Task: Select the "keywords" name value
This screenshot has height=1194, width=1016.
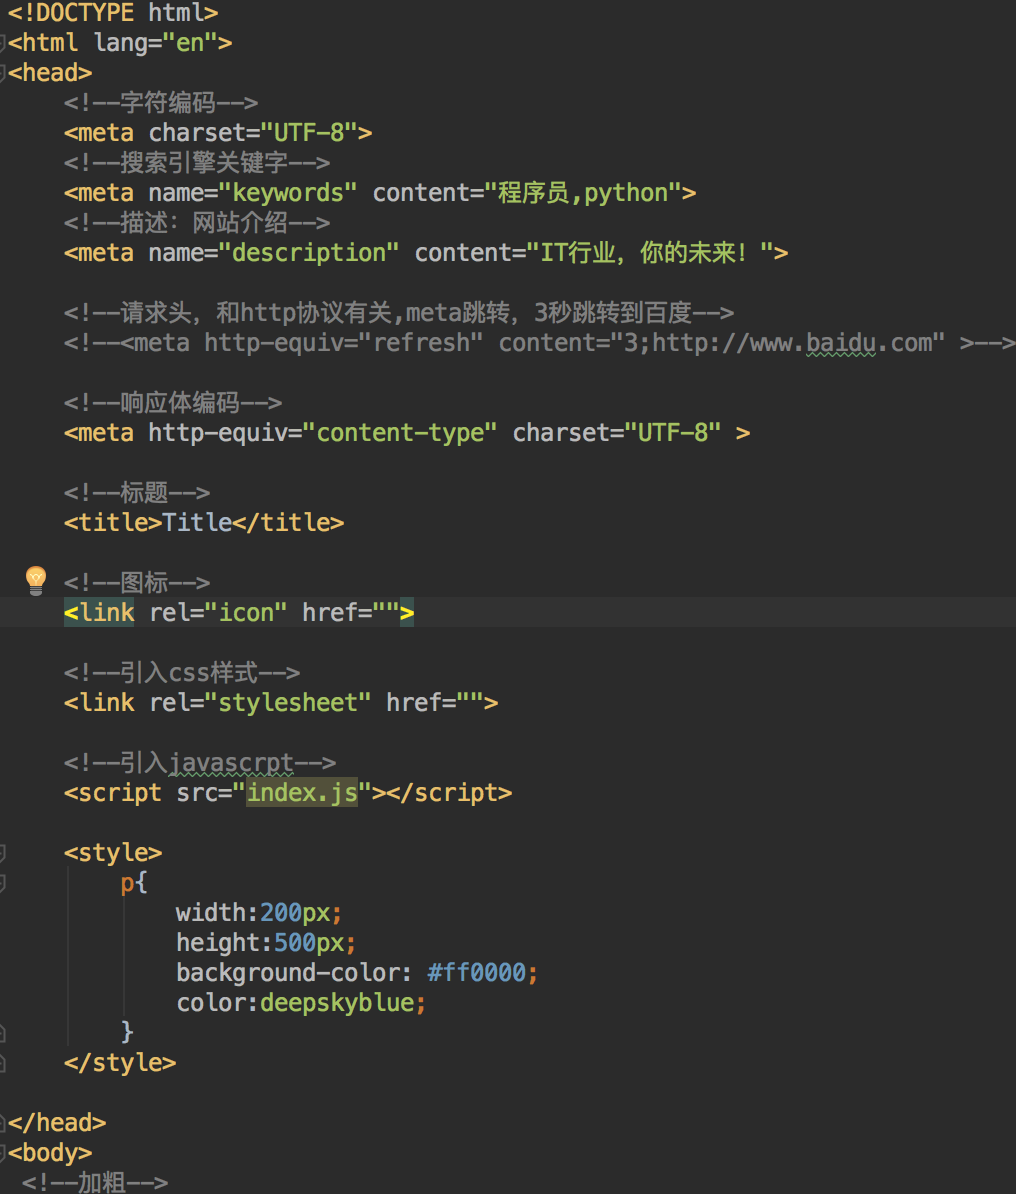Action: click(288, 193)
